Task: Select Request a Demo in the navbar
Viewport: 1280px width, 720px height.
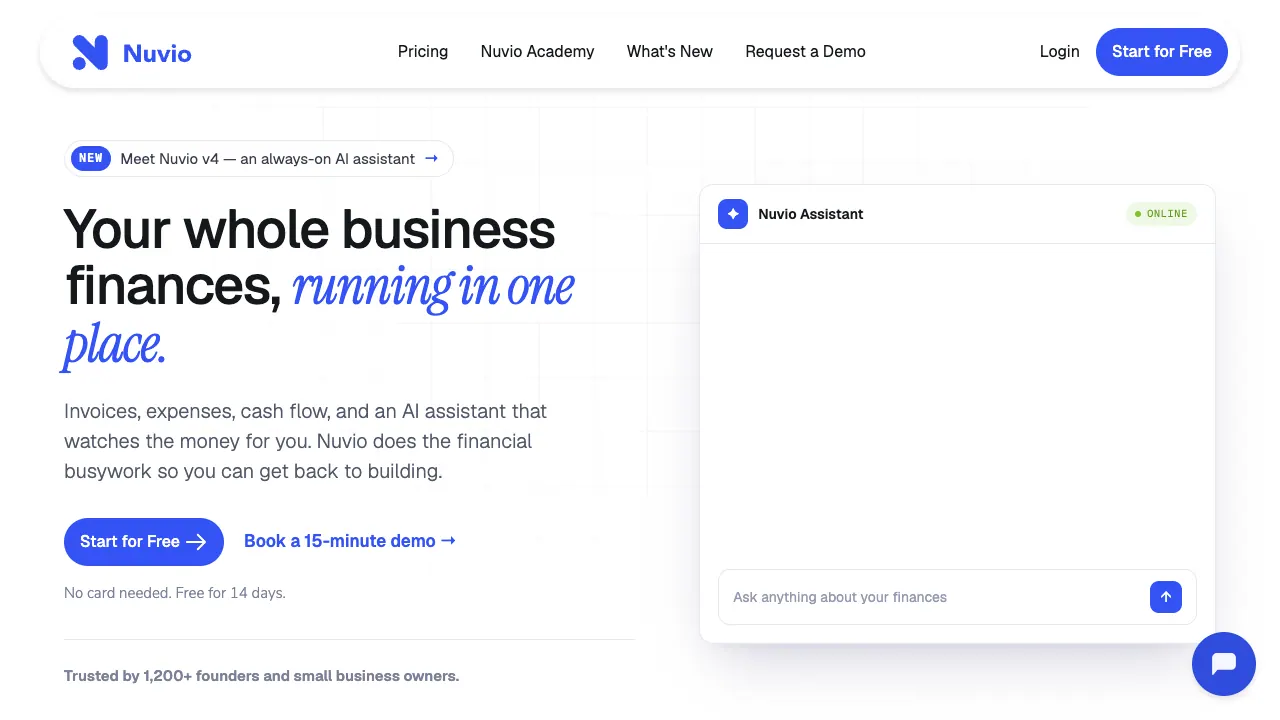Action: tap(805, 52)
